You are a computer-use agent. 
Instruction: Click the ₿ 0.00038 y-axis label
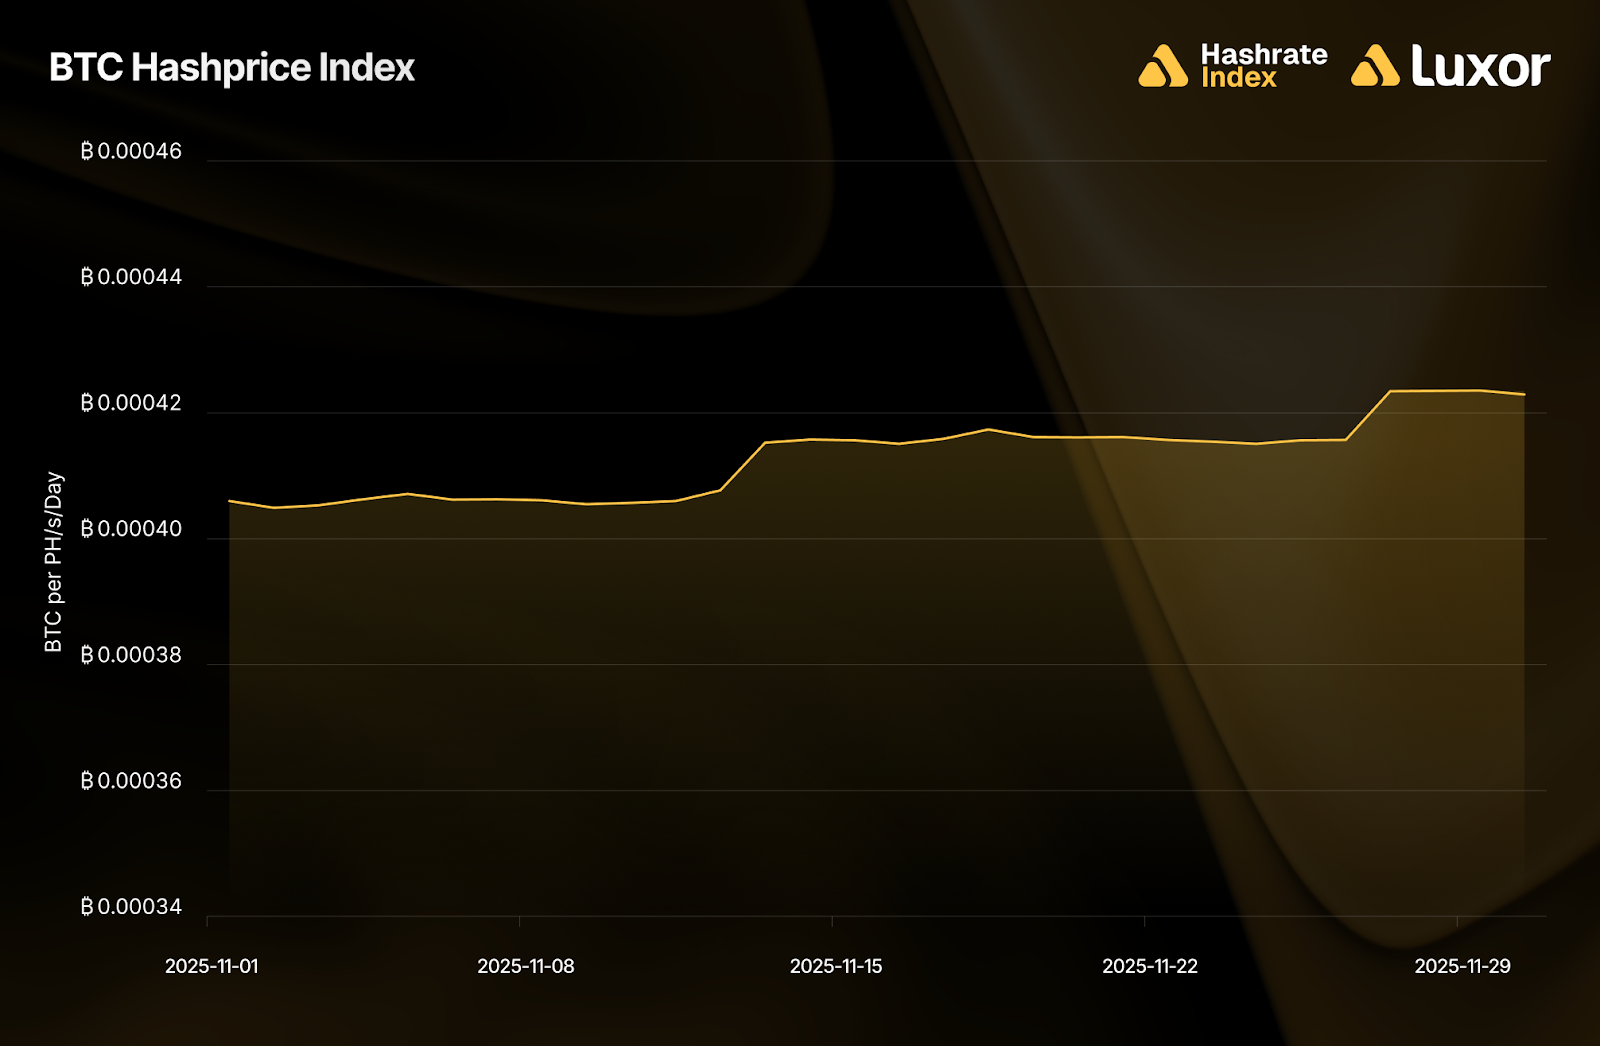131,655
